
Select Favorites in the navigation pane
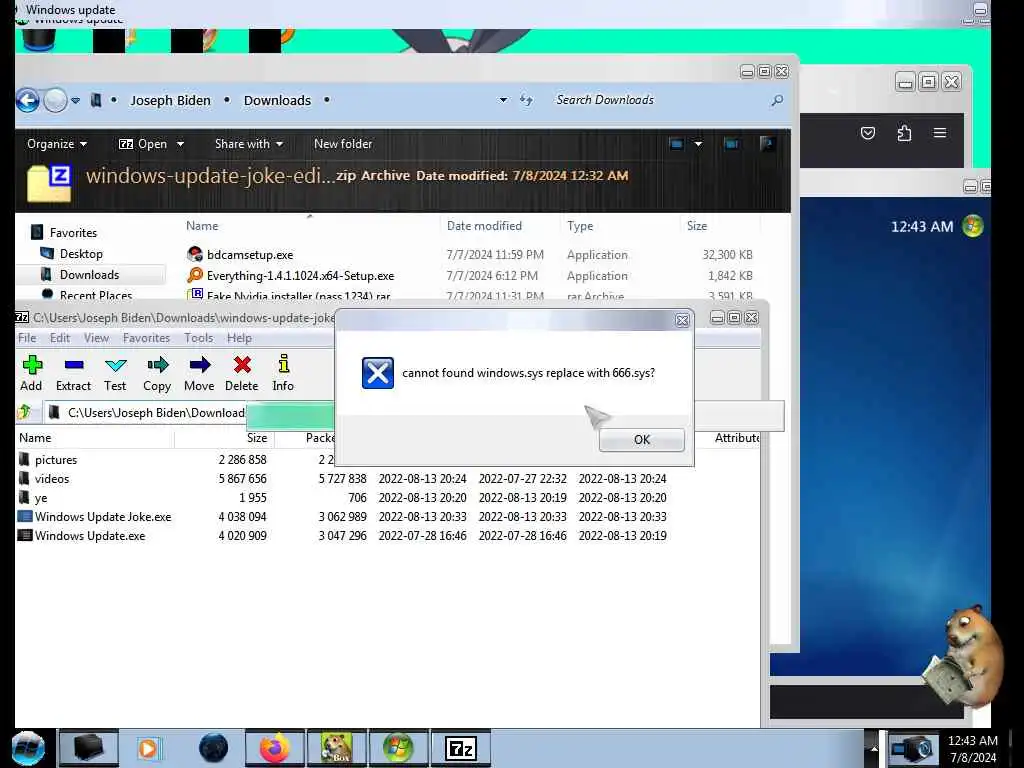click(x=72, y=232)
